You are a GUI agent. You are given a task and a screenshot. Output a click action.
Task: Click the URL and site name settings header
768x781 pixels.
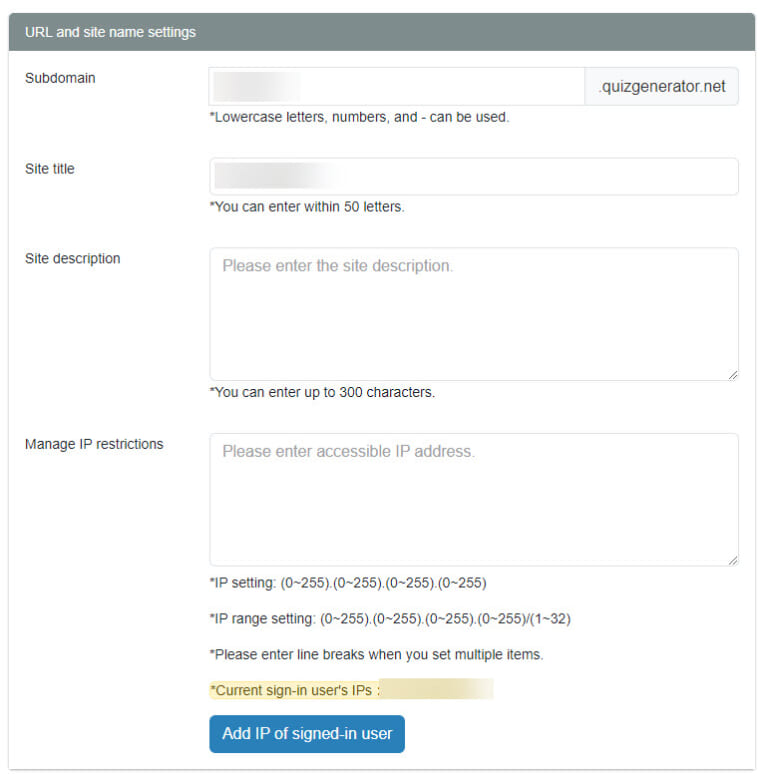point(382,32)
